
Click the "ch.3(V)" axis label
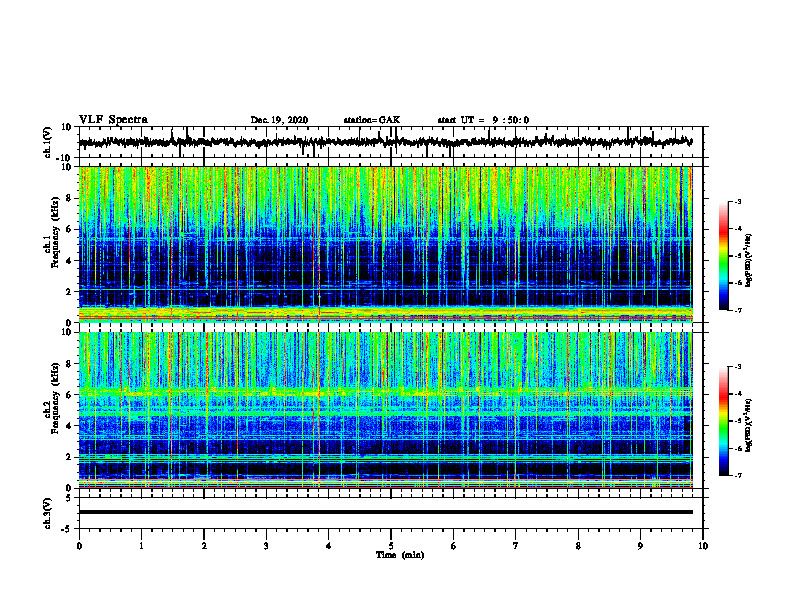47,513
